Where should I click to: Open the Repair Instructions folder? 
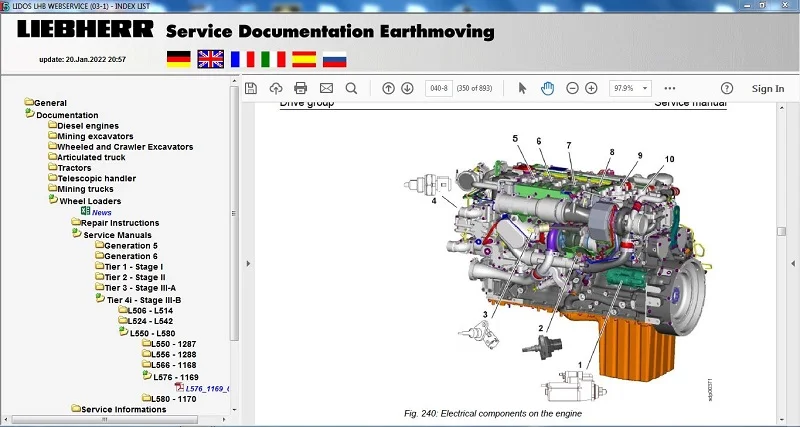coord(115,223)
